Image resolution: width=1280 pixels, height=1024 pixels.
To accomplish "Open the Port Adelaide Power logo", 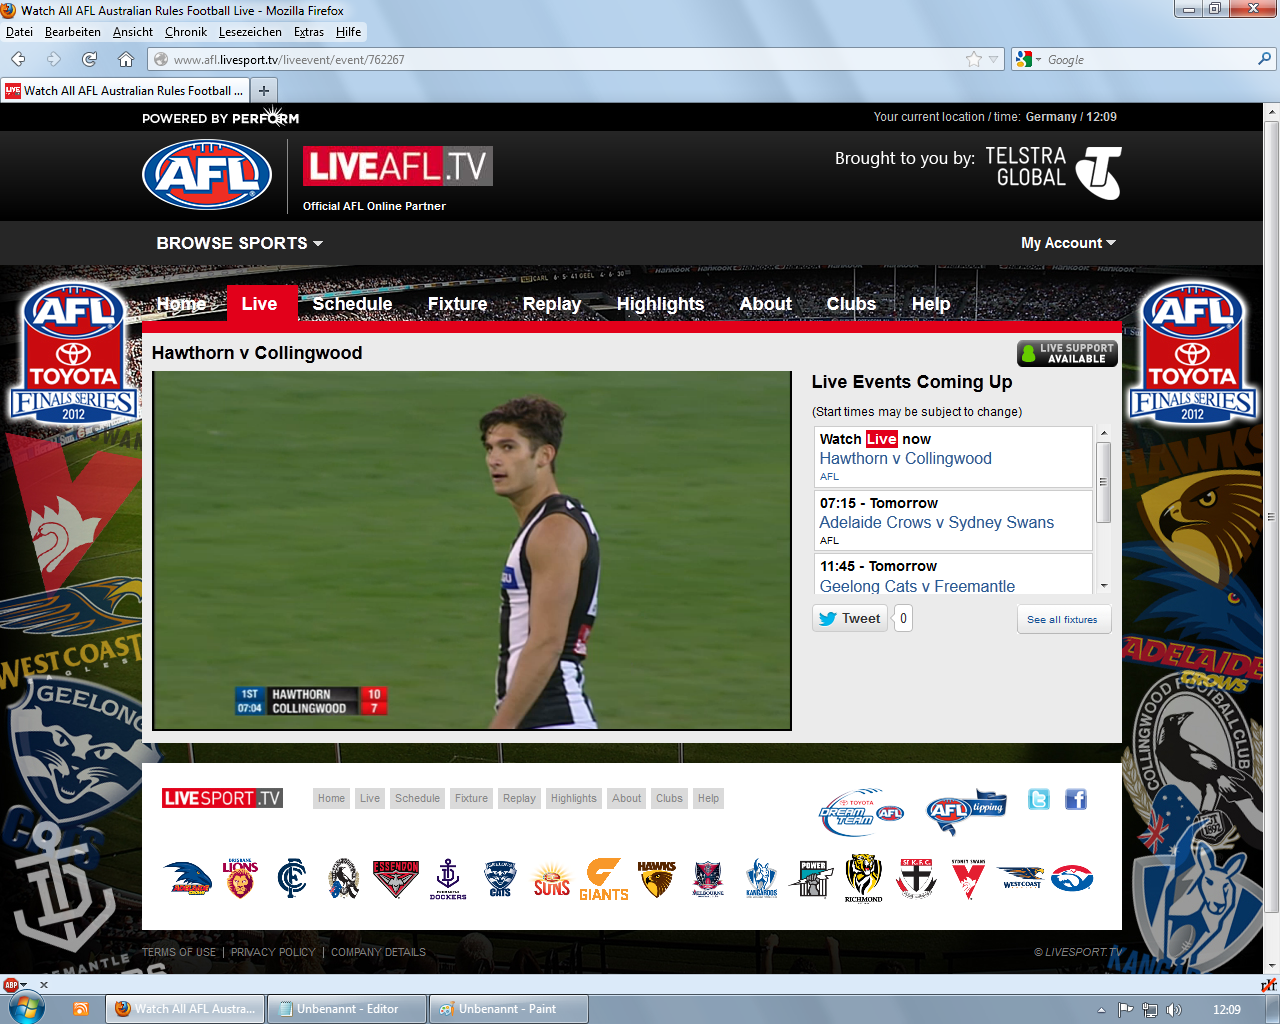I will pos(812,878).
